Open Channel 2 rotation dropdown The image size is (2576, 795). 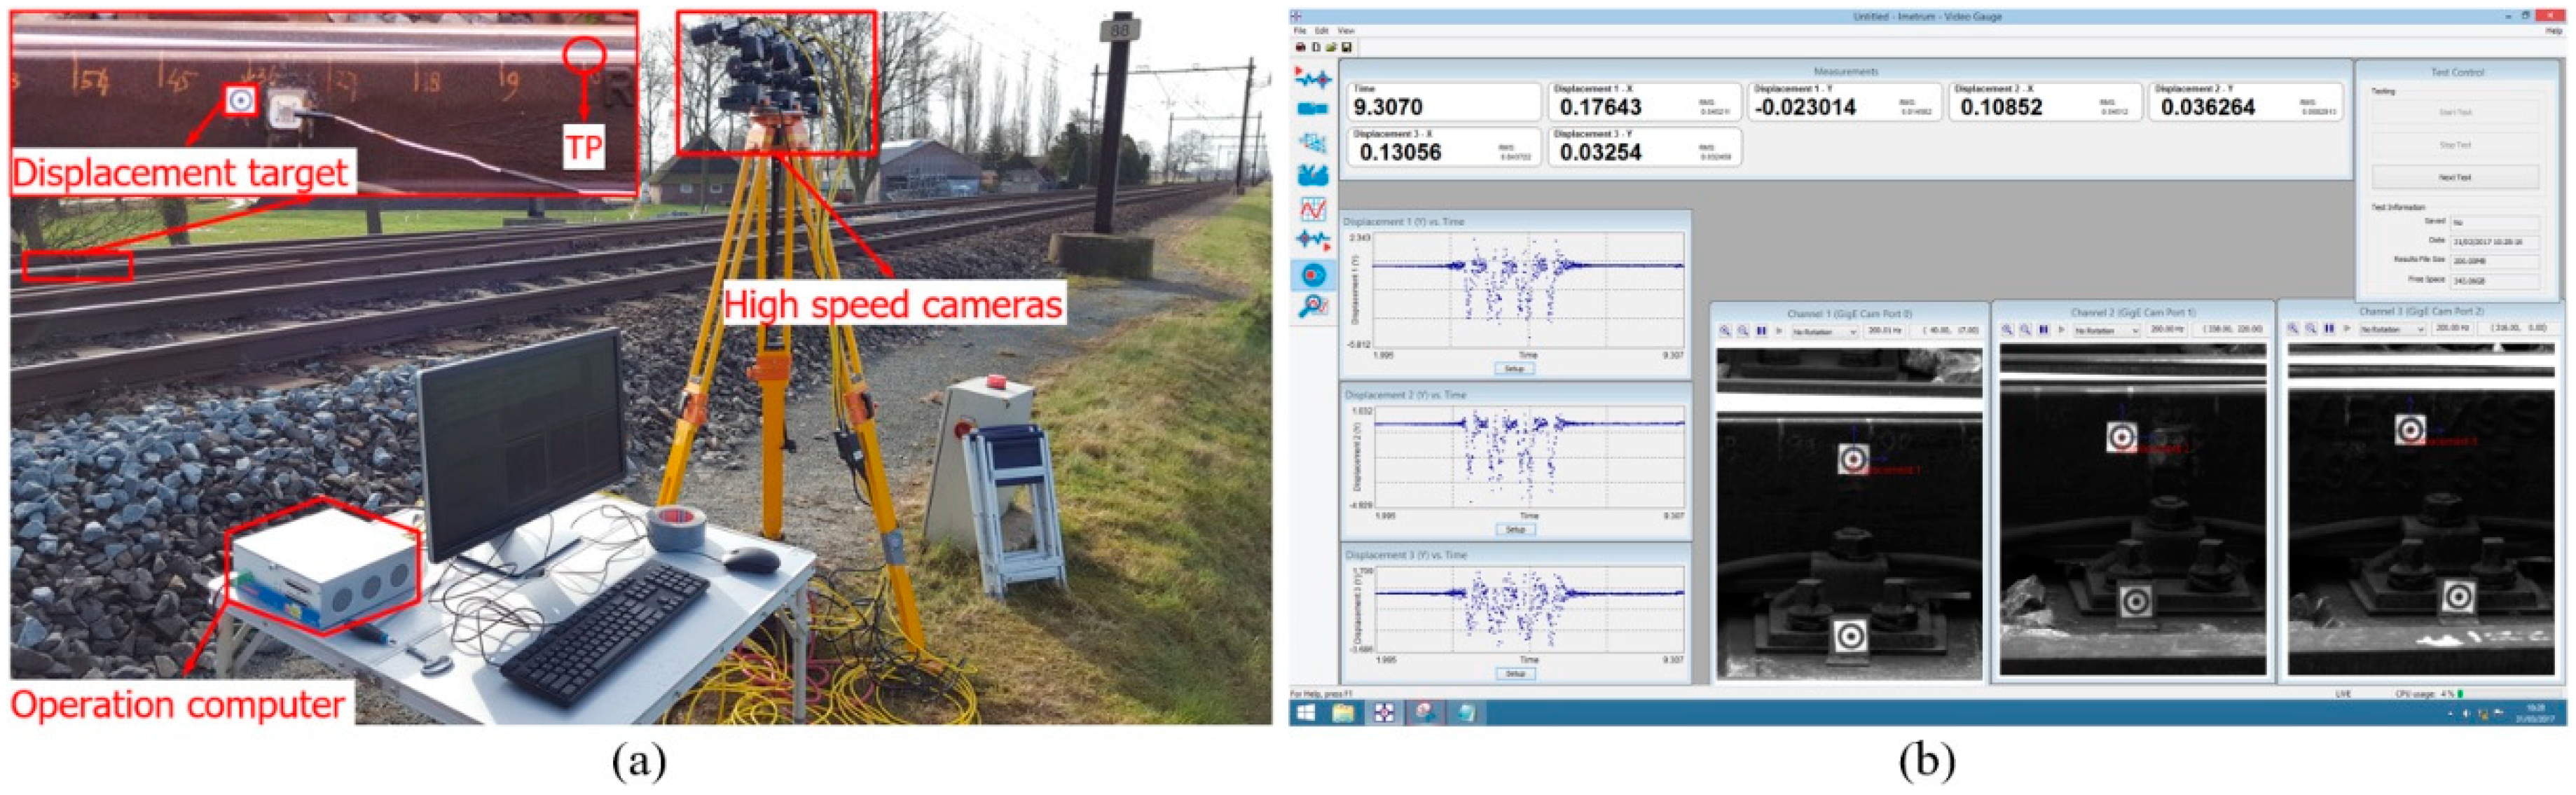pyautogui.click(x=2106, y=330)
